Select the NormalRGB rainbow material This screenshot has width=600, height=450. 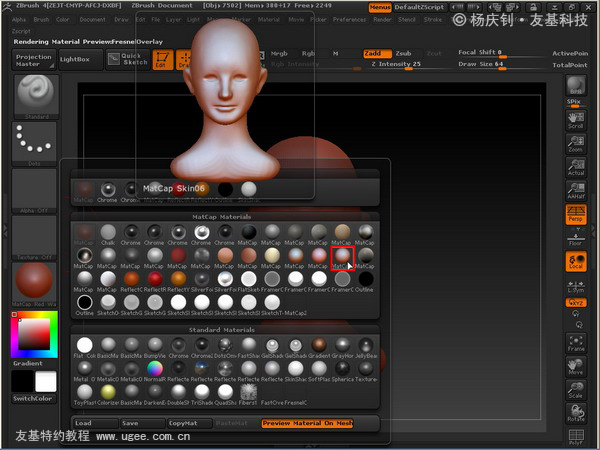coord(155,371)
